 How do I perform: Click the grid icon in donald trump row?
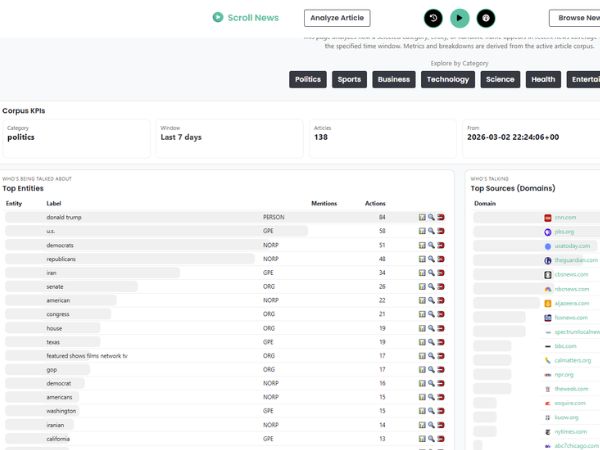pos(422,217)
